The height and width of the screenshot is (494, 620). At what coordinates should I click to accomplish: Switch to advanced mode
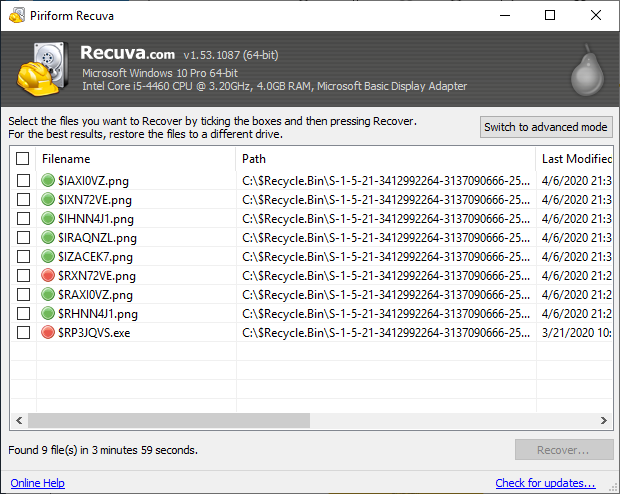click(546, 127)
